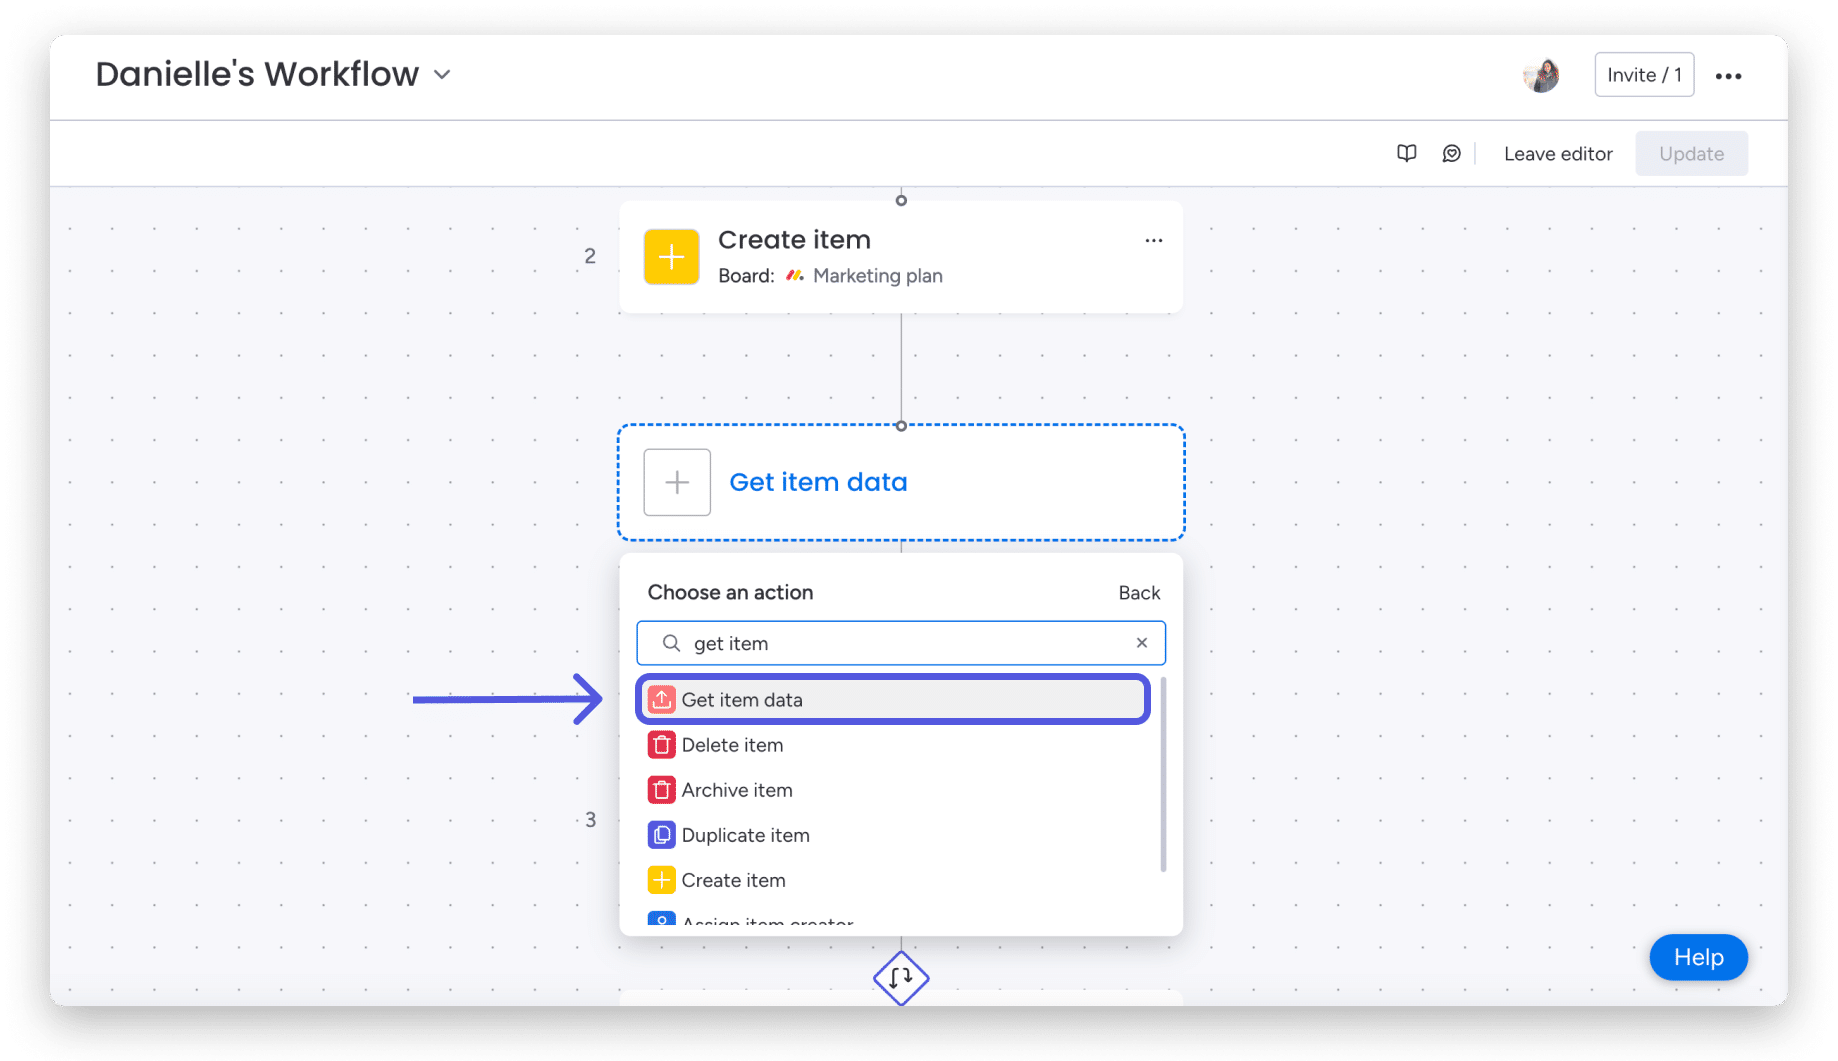Image resolution: width=1838 pixels, height=1061 pixels.
Task: Click the Invite / 1 button
Action: click(1644, 75)
